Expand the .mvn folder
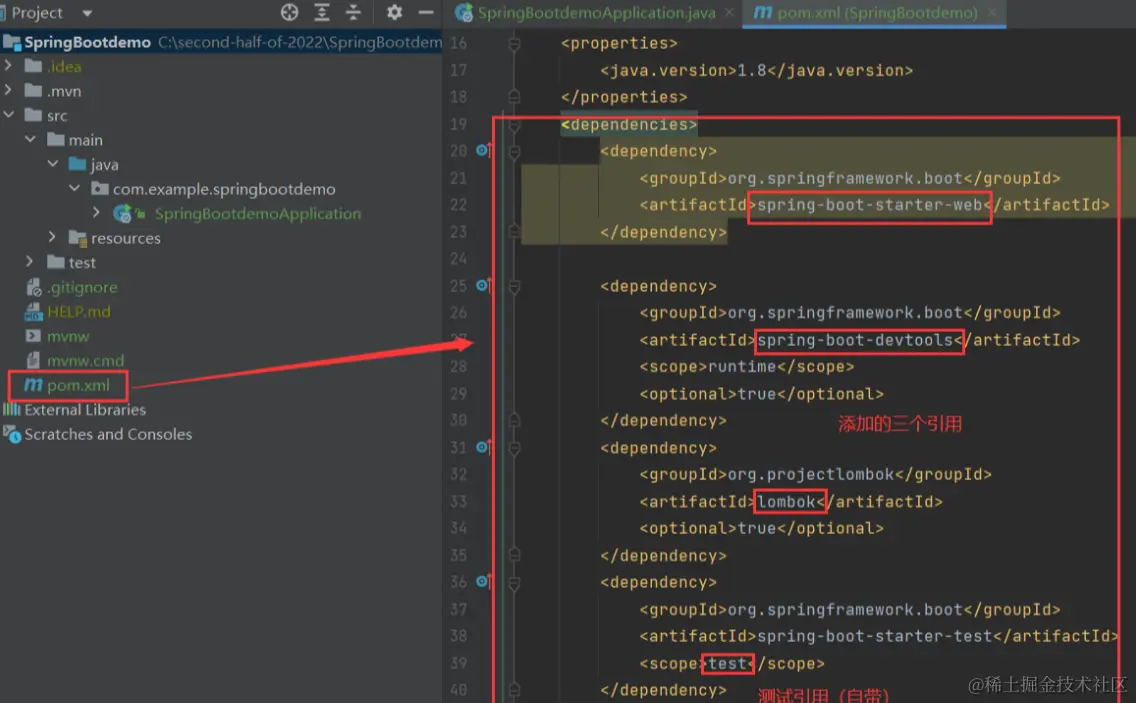This screenshot has height=703, width=1136. click(8, 91)
